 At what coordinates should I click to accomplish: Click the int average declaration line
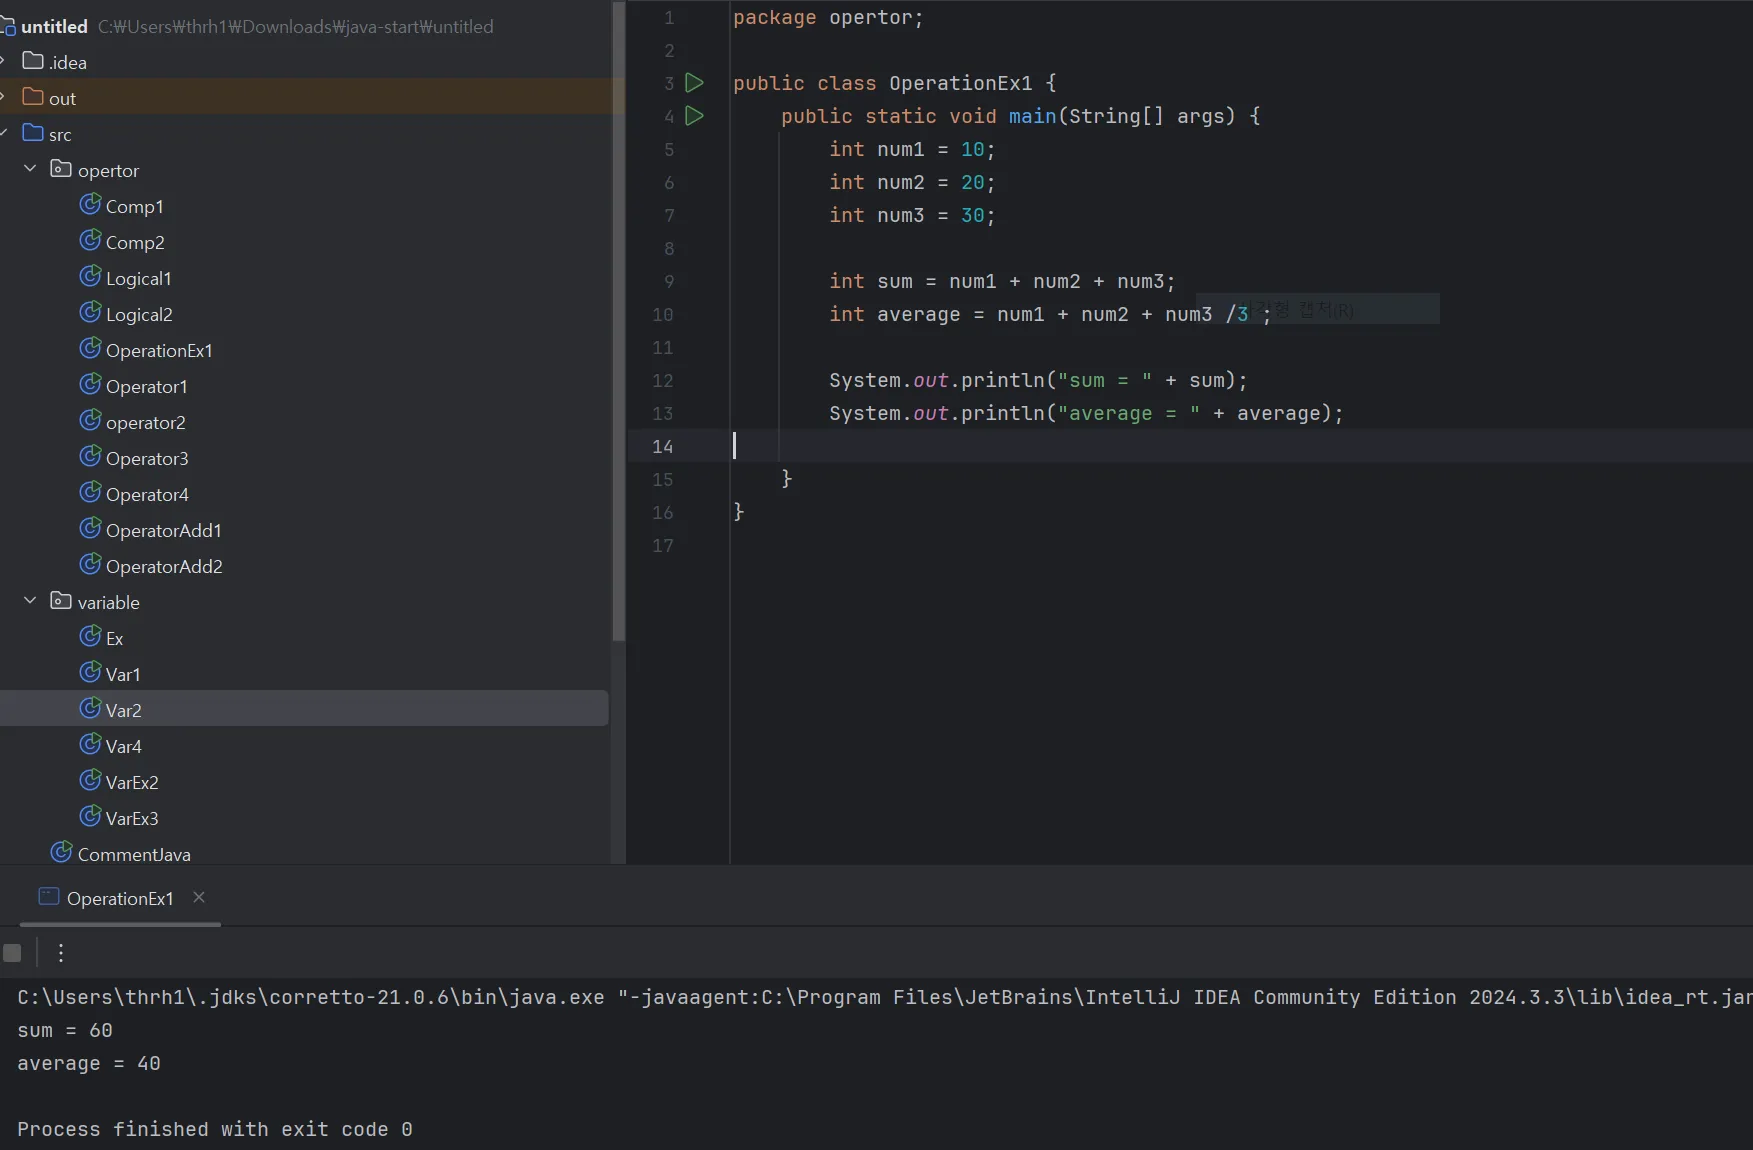1050,315
